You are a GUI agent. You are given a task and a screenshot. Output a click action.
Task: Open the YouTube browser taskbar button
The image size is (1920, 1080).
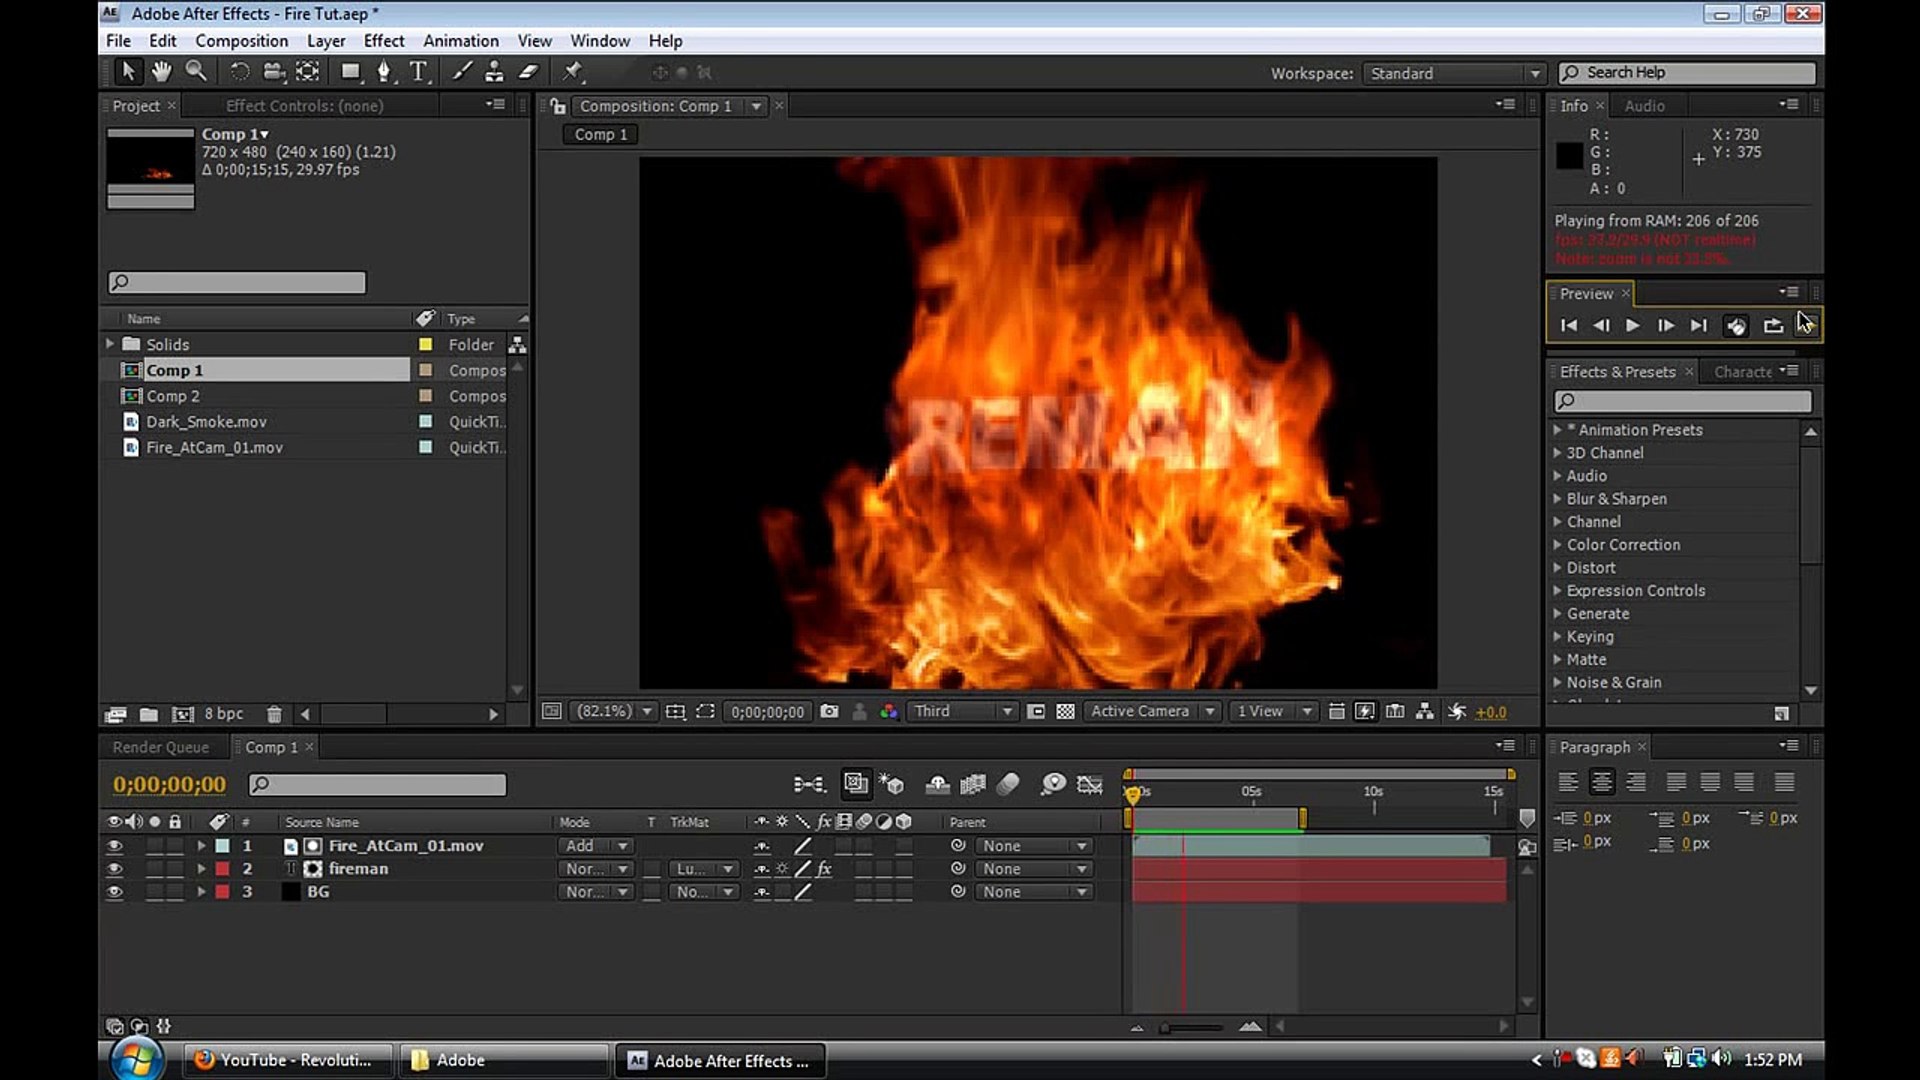(288, 1060)
